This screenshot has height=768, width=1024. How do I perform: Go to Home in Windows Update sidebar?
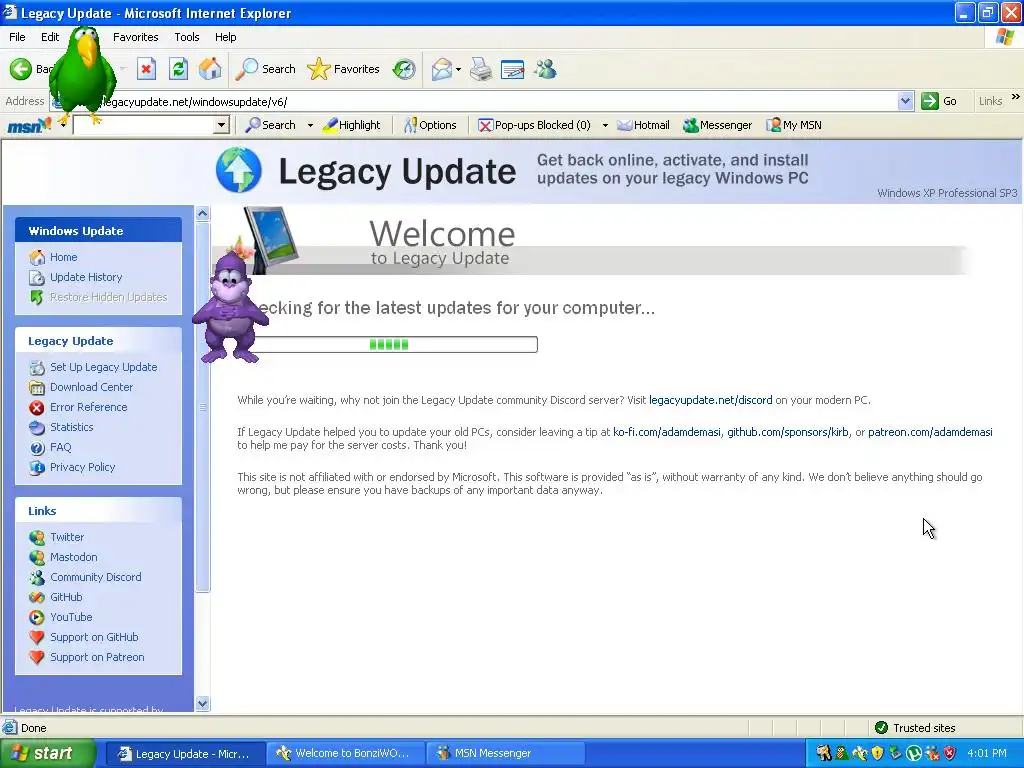[x=63, y=257]
